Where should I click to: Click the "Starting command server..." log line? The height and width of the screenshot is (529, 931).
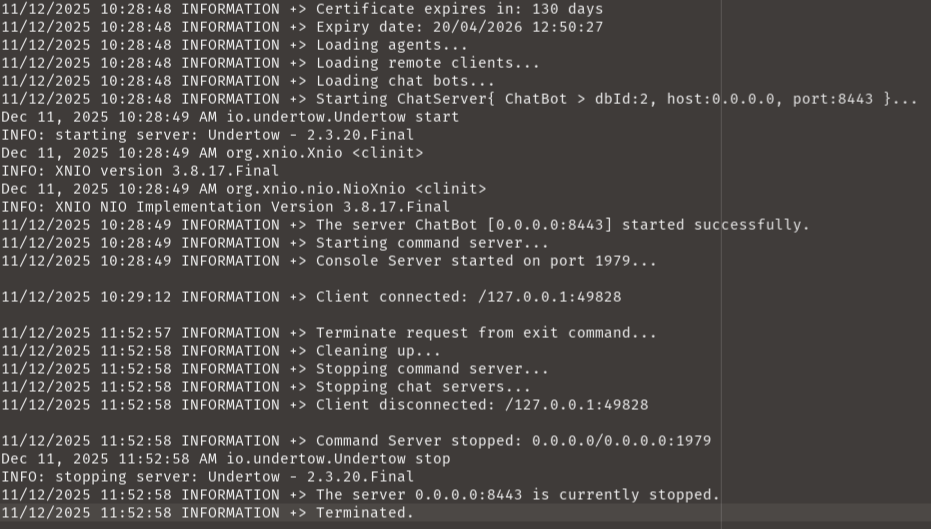click(x=432, y=243)
